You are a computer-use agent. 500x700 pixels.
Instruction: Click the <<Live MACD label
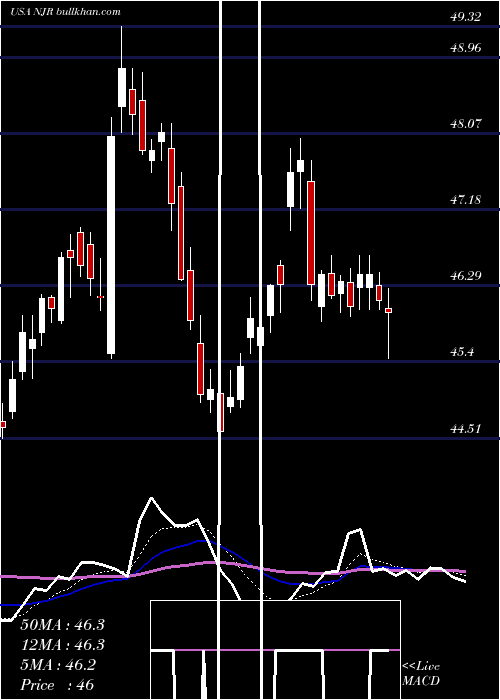tap(421, 673)
